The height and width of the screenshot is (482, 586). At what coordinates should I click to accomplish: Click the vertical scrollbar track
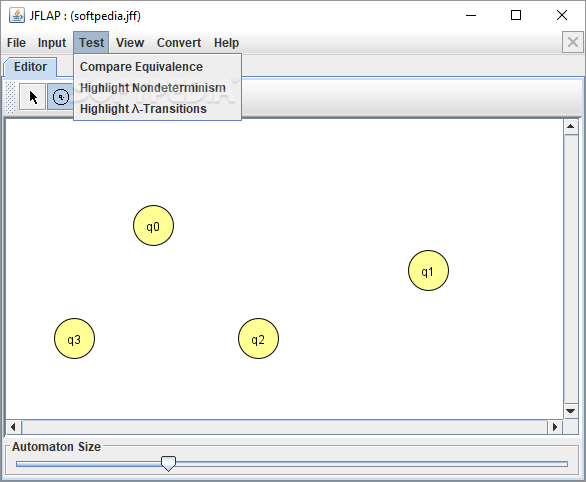pyautogui.click(x=570, y=269)
